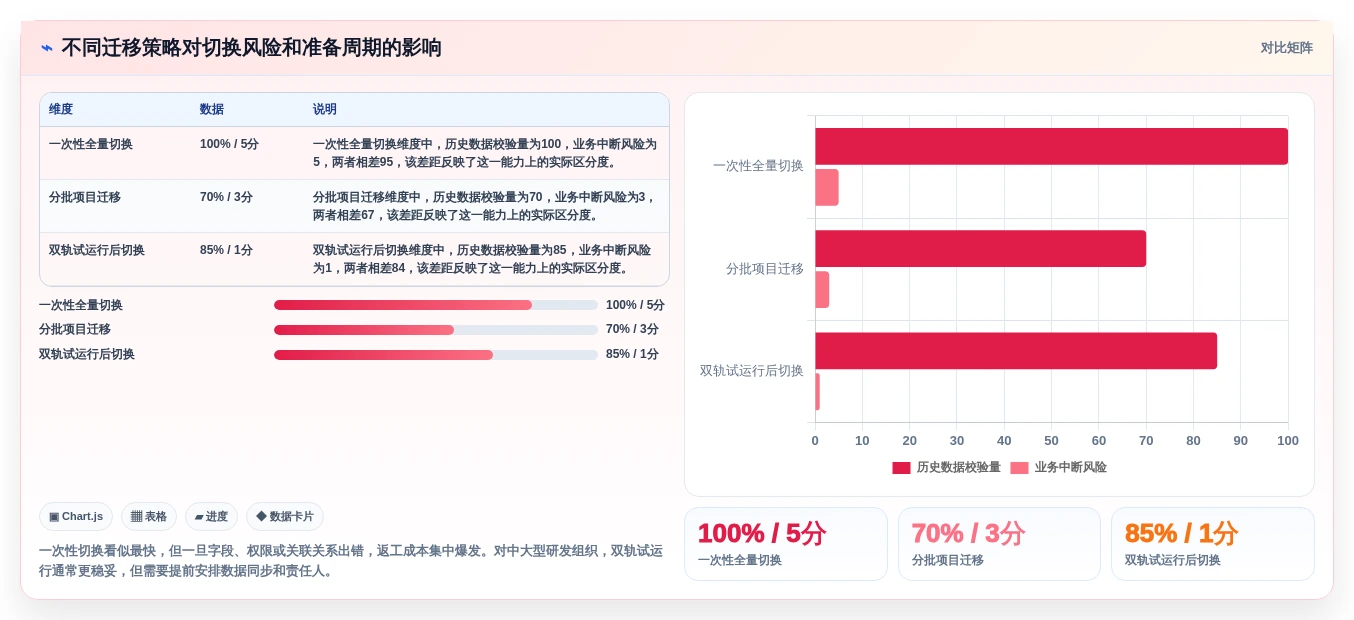Click 分批项目迁移 light pink risk bar
The width and height of the screenshot is (1354, 620).
point(822,289)
